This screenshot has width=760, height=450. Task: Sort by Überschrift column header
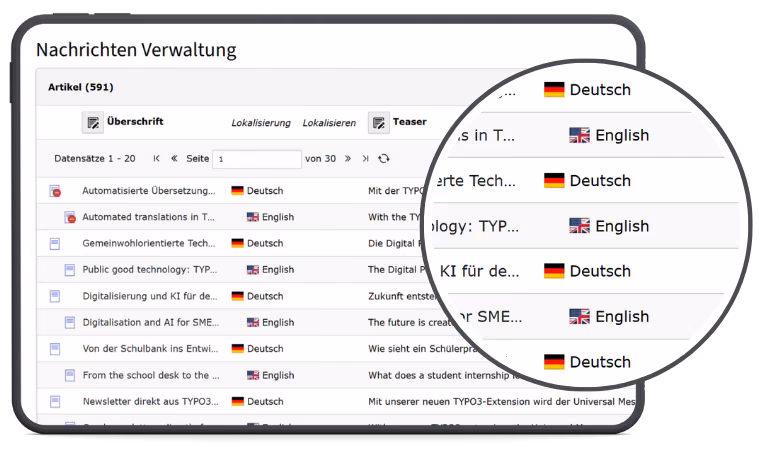click(x=135, y=121)
